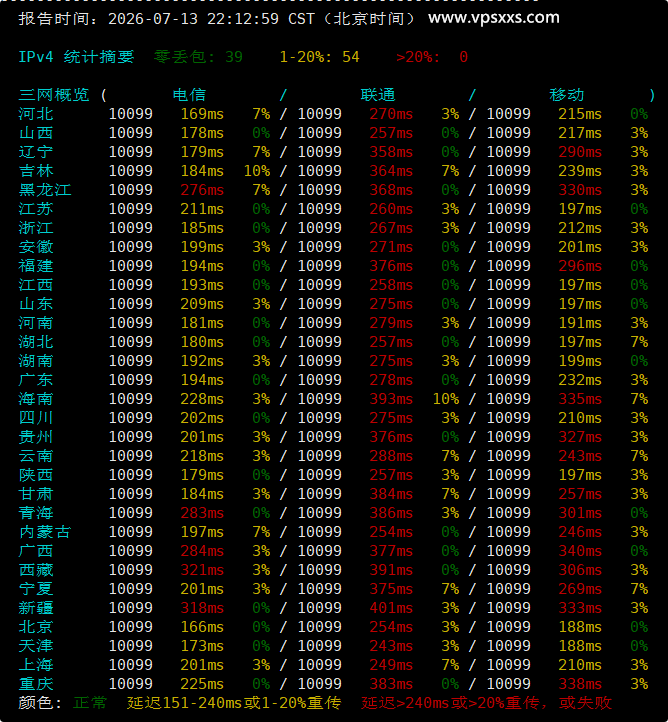Select the 福建 row label

(36, 266)
